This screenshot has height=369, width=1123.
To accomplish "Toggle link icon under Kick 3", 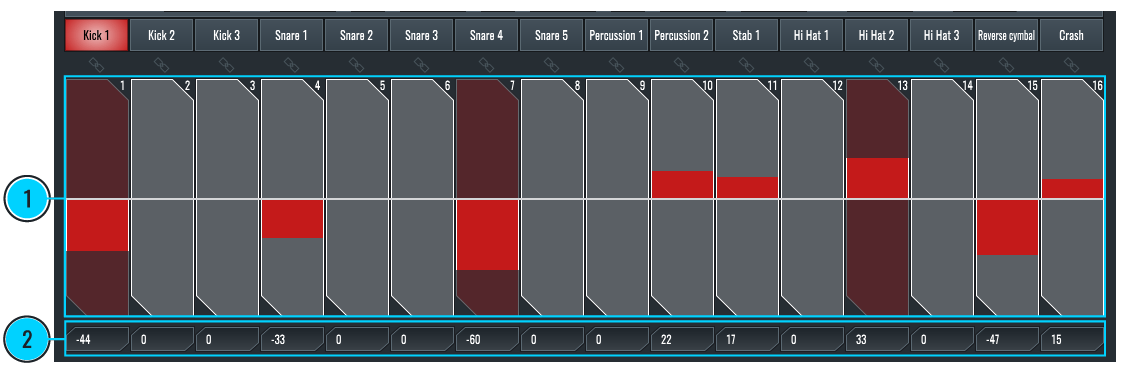I will coord(227,64).
